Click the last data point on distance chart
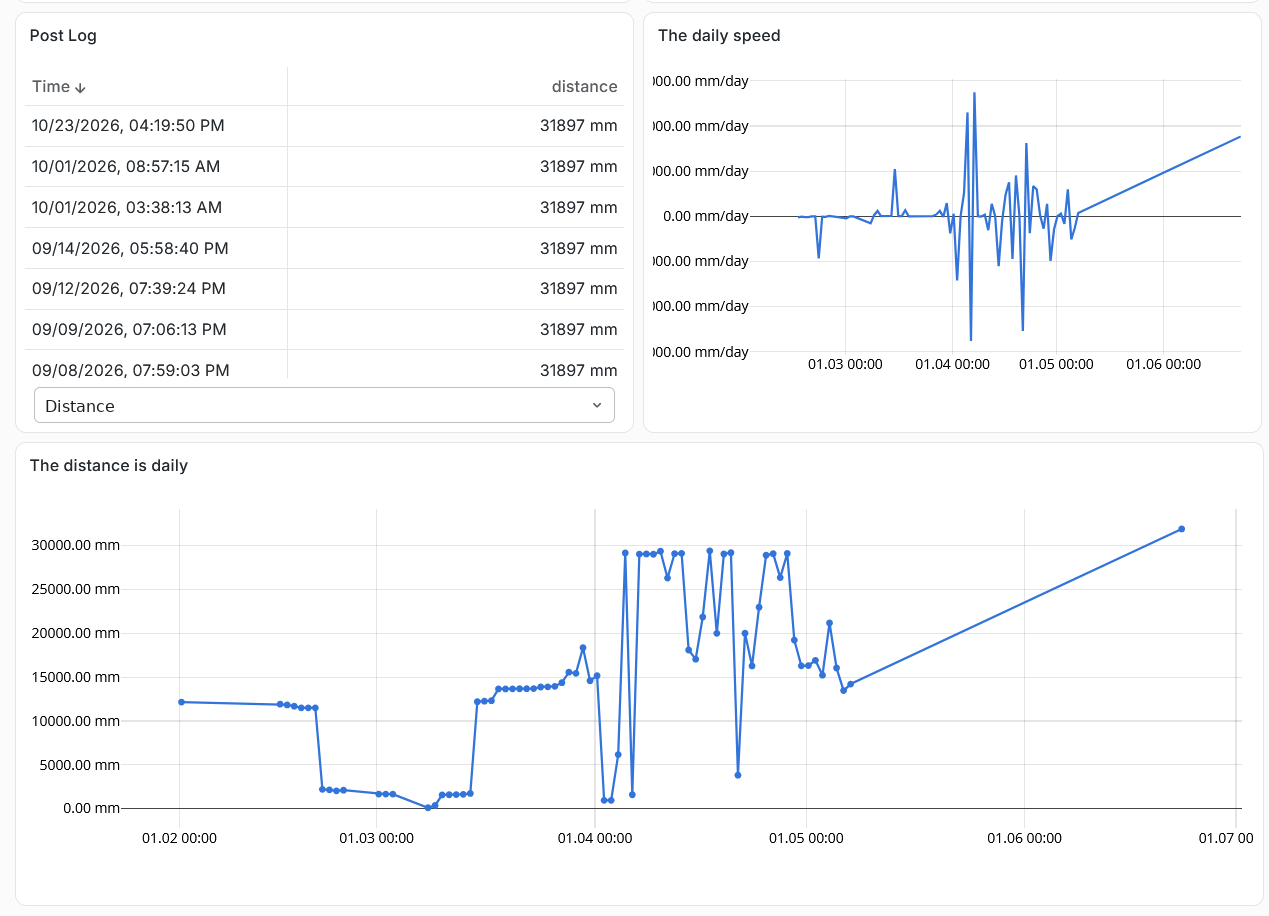Viewport: 1269px width, 916px height. click(1181, 529)
